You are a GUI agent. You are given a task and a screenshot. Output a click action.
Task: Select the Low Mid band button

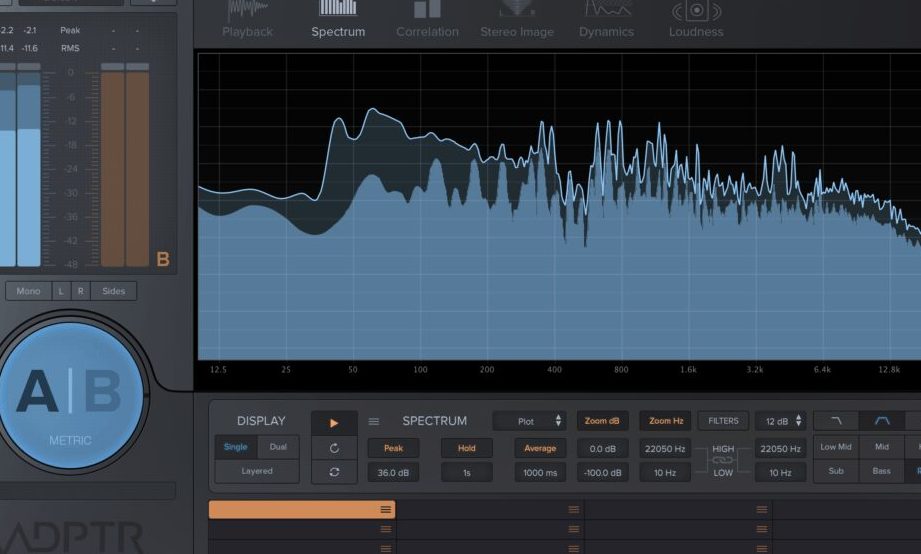pyautogui.click(x=836, y=447)
